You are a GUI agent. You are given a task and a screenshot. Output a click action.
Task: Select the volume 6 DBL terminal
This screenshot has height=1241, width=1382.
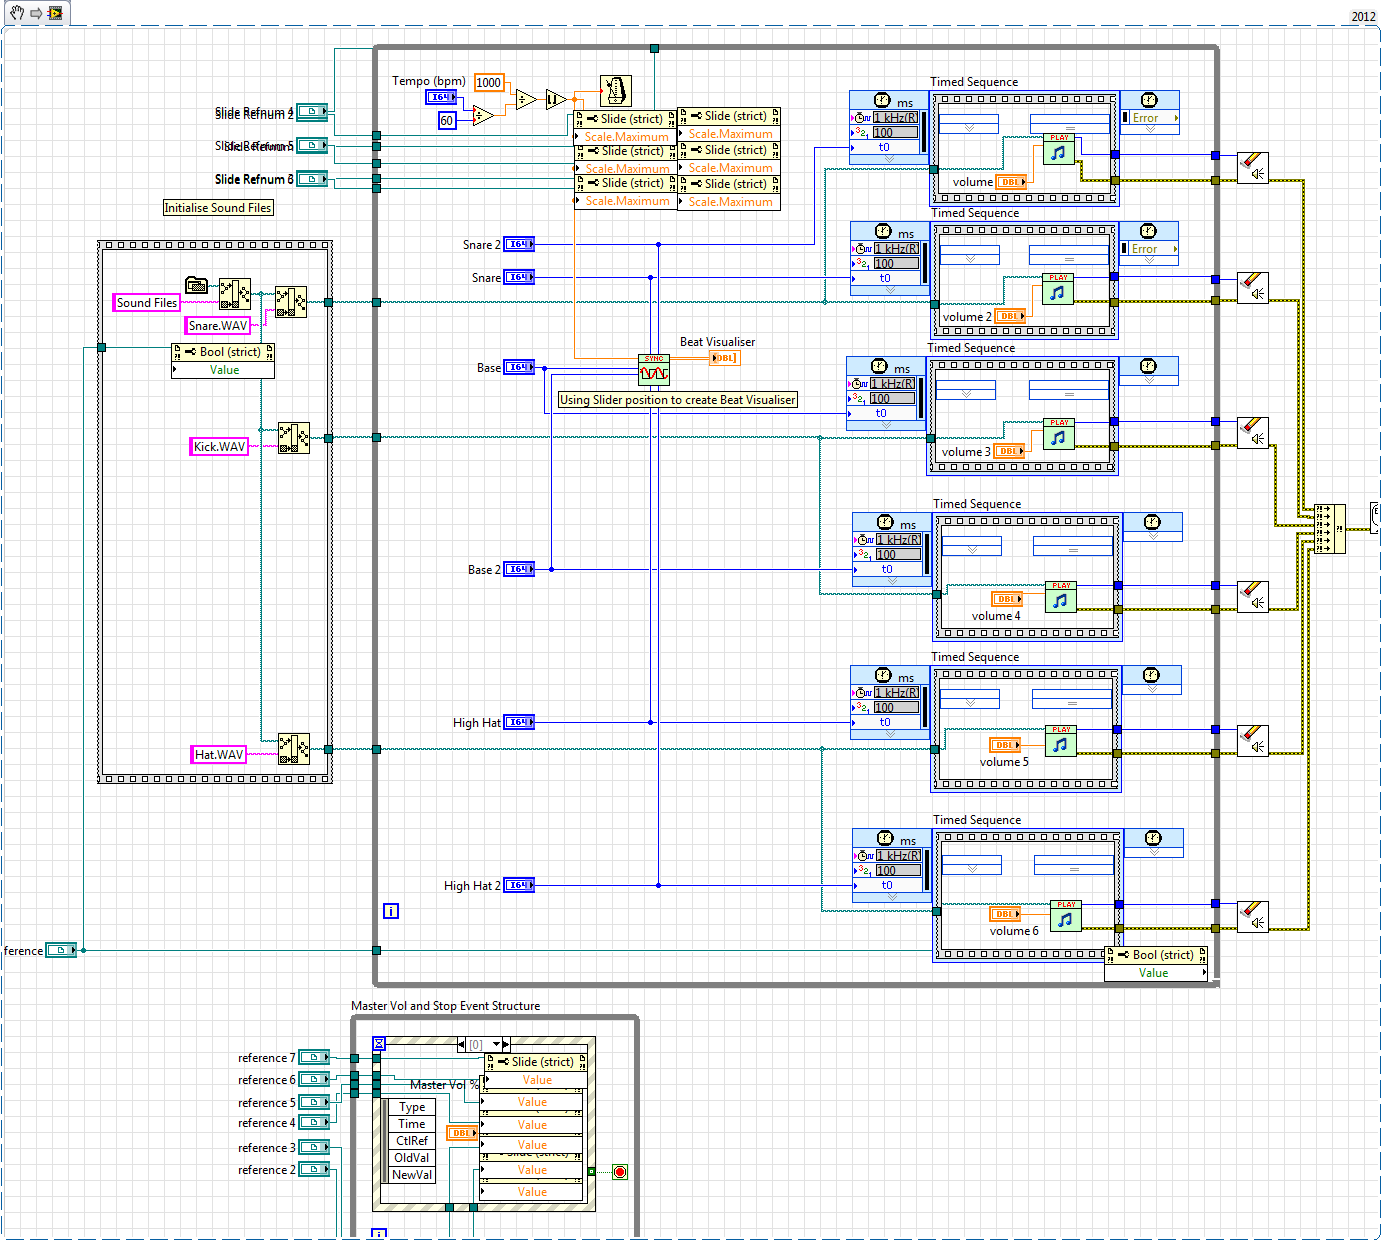tap(1006, 914)
